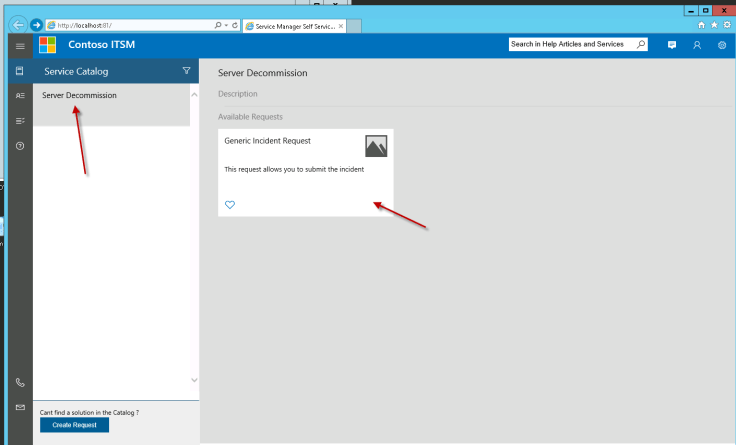736x445 pixels.
Task: Click the phone icon in sidebar
Action: tap(19, 383)
